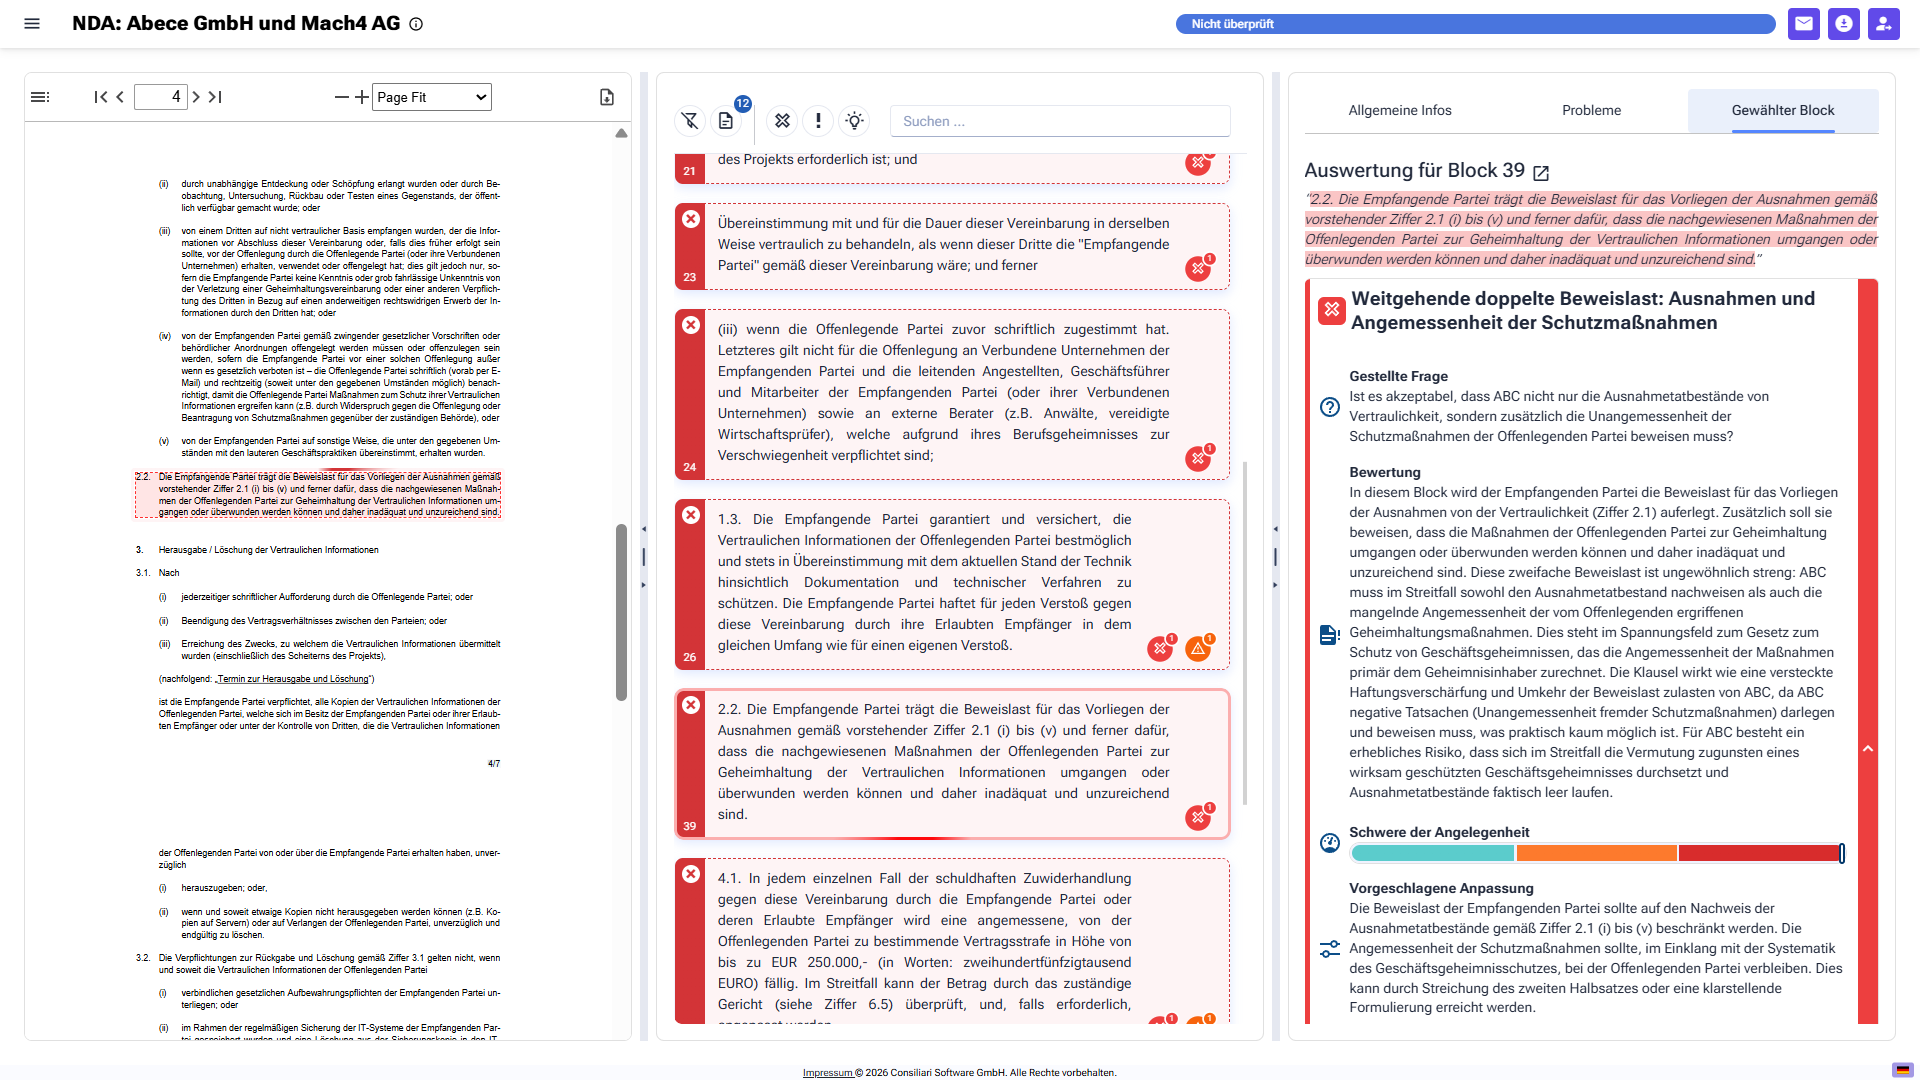The width and height of the screenshot is (1920, 1080).
Task: Switch language via German flag icon
Action: tap(1902, 1069)
